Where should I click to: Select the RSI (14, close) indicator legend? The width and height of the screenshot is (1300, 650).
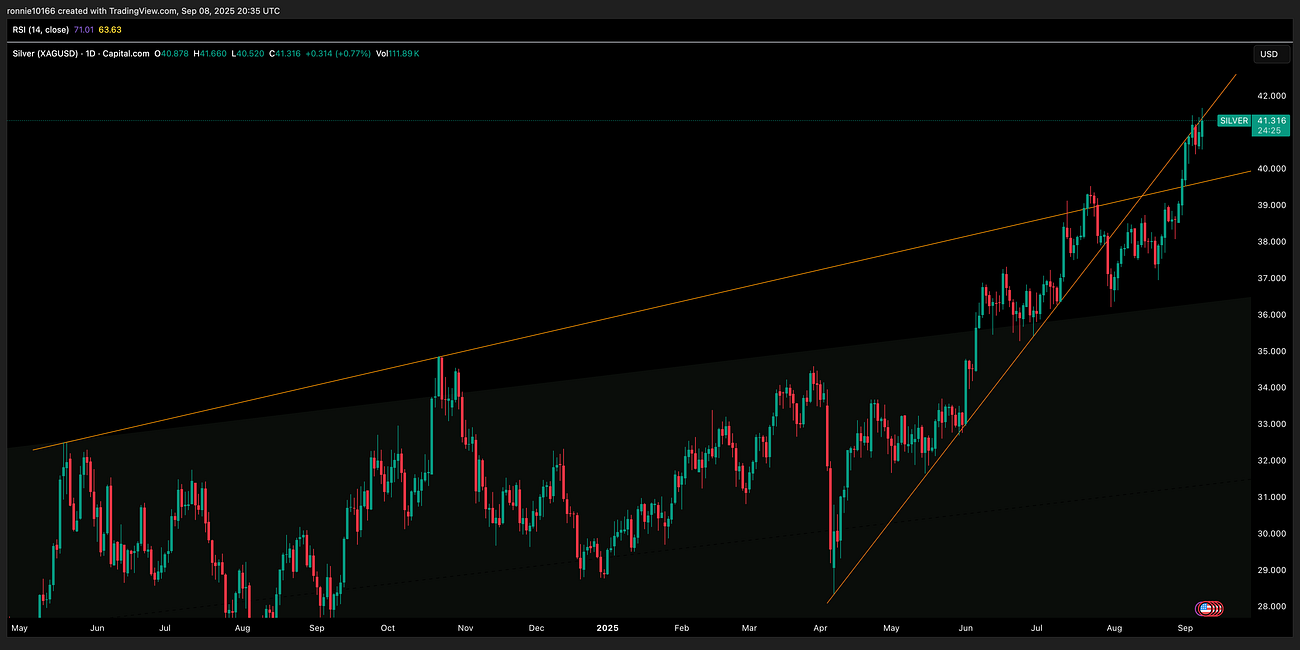(40, 29)
